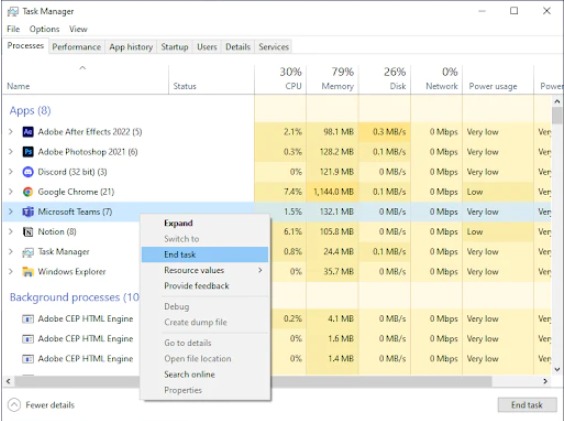564x421 pixels.
Task: Expand the Windows Explorer row
Action: coord(11,272)
